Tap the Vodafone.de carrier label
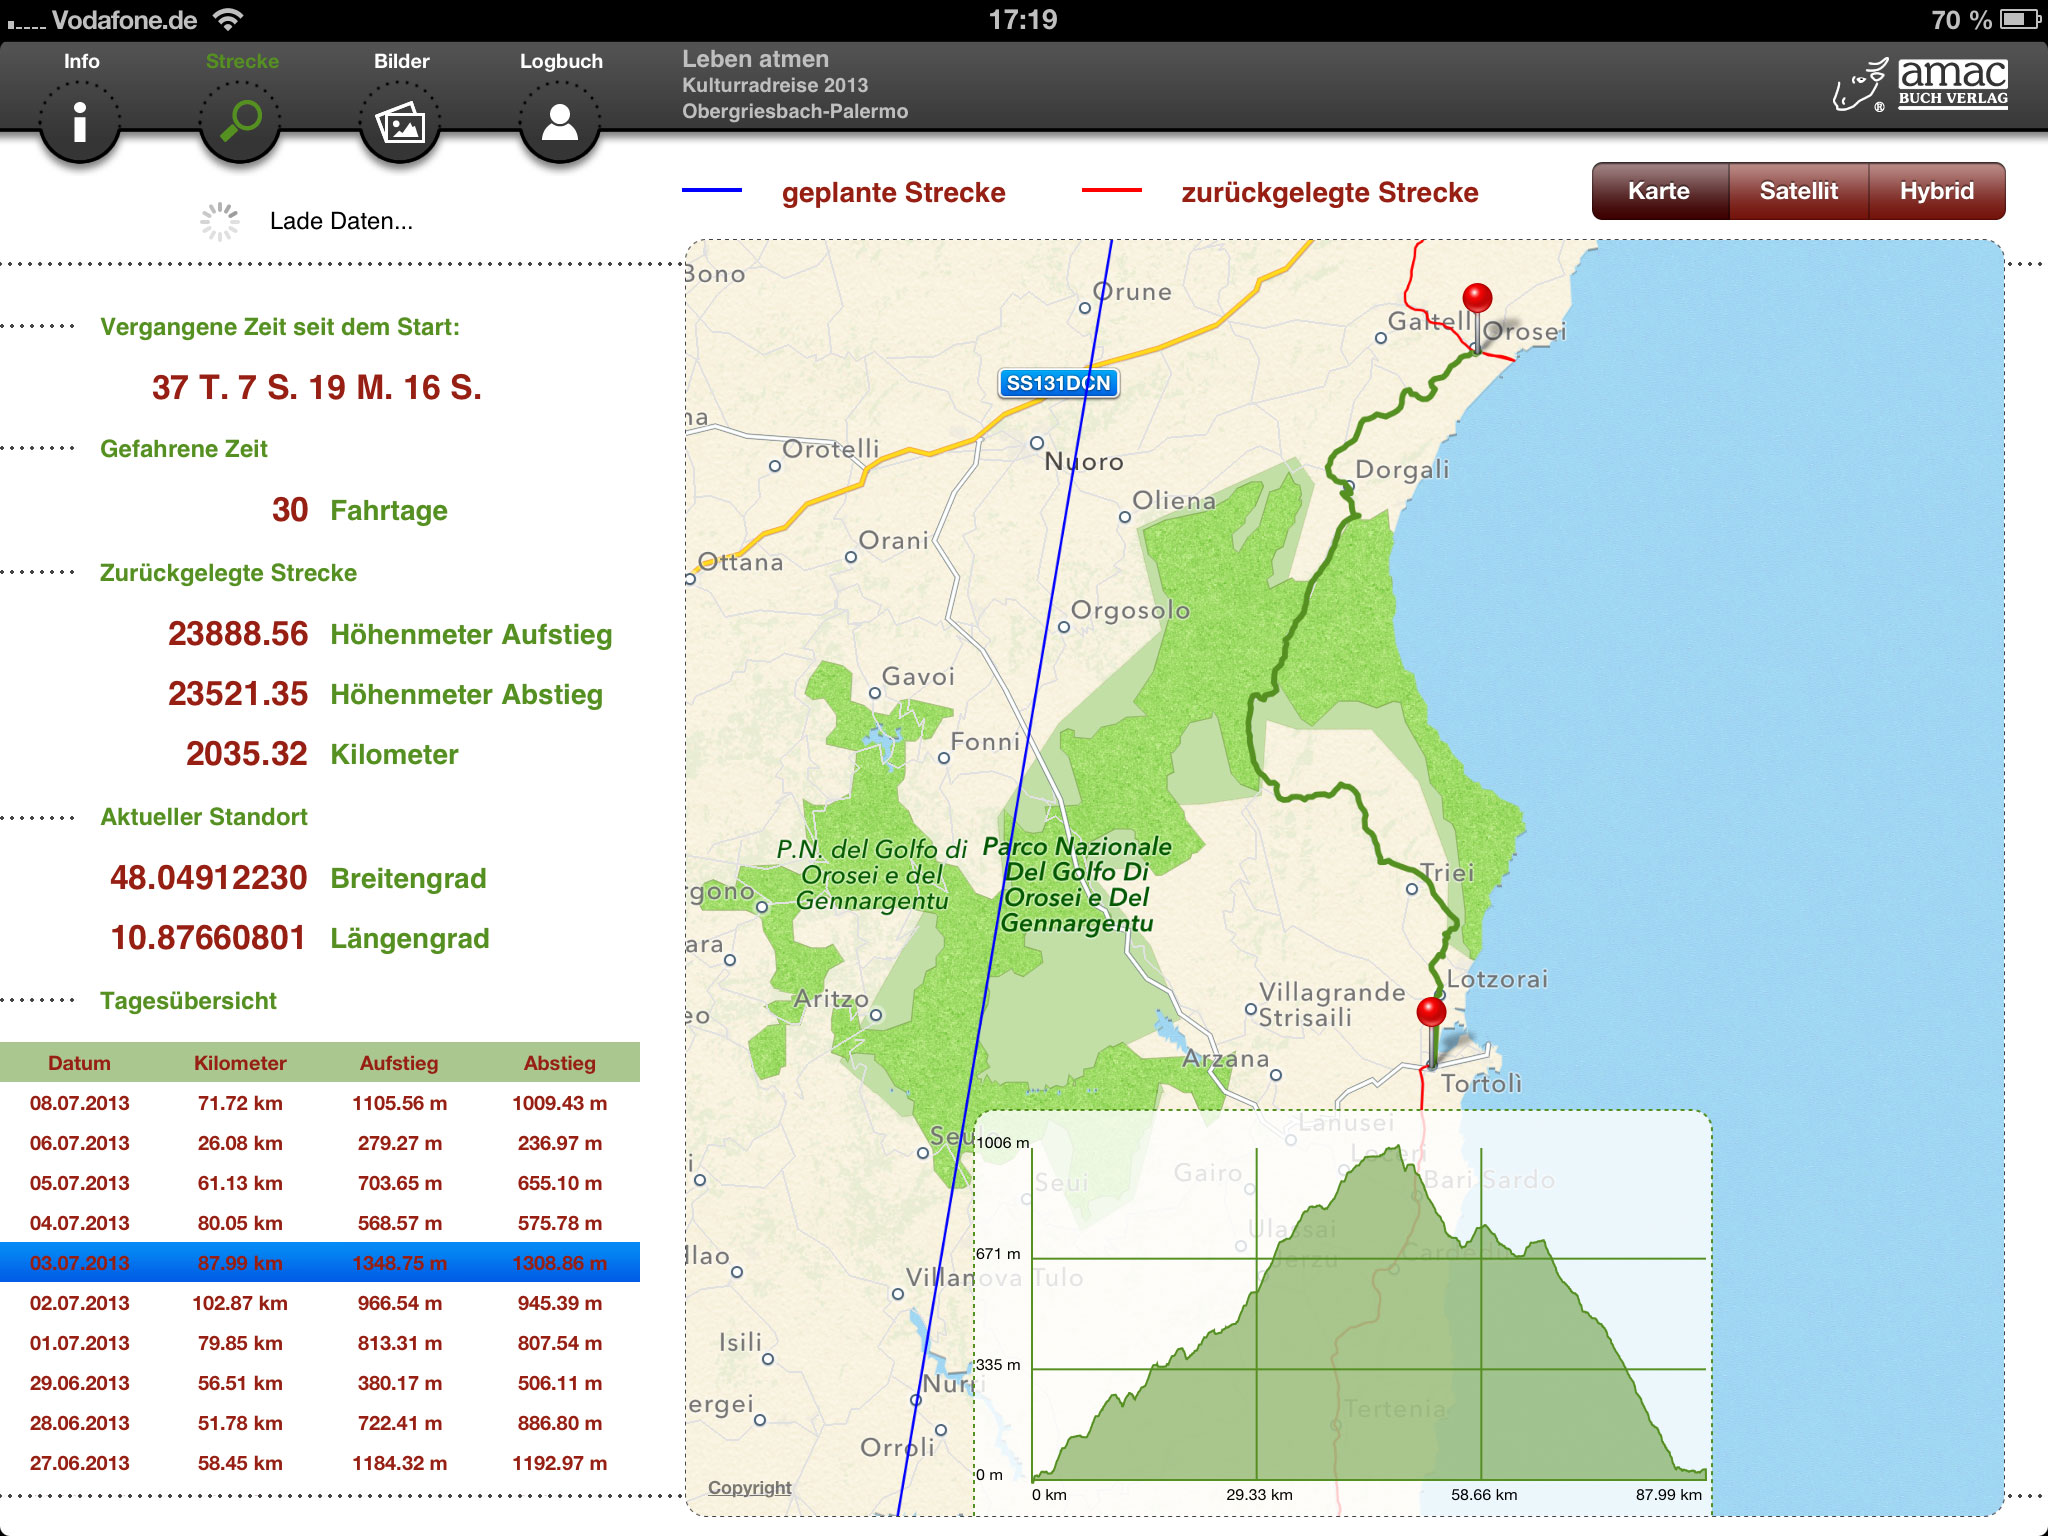Screen dimensions: 2048x1536 tap(124, 20)
